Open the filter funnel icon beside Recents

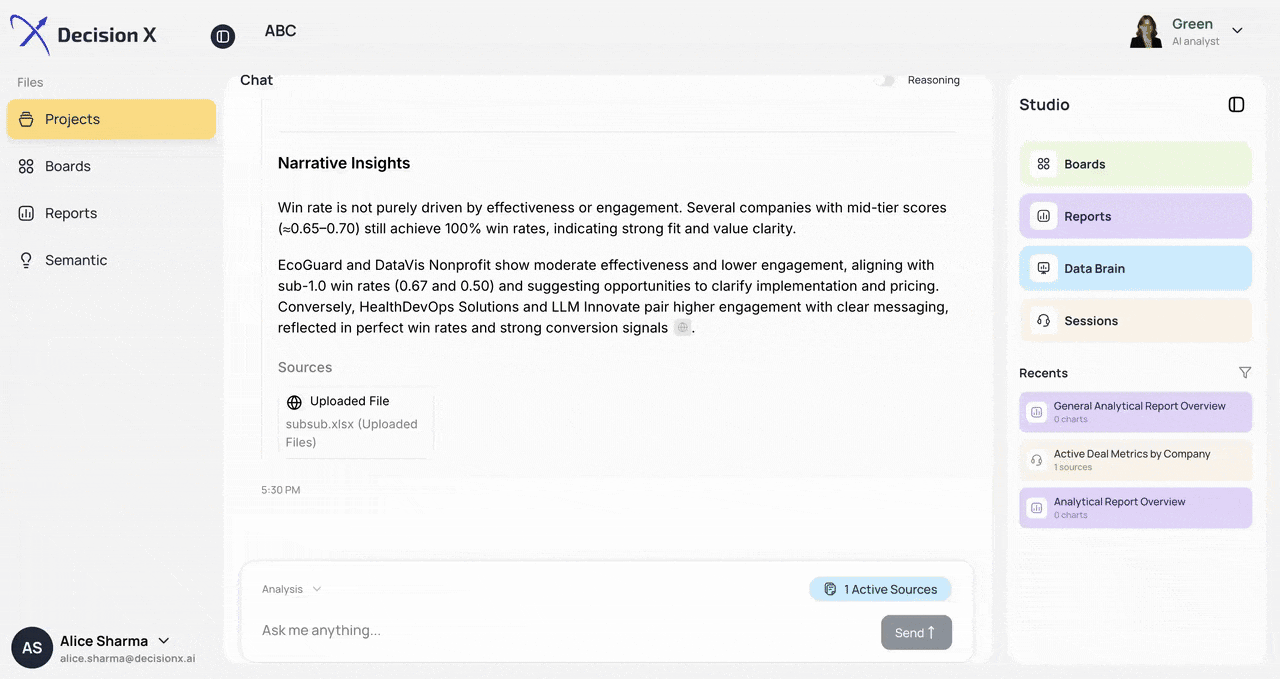tap(1245, 372)
